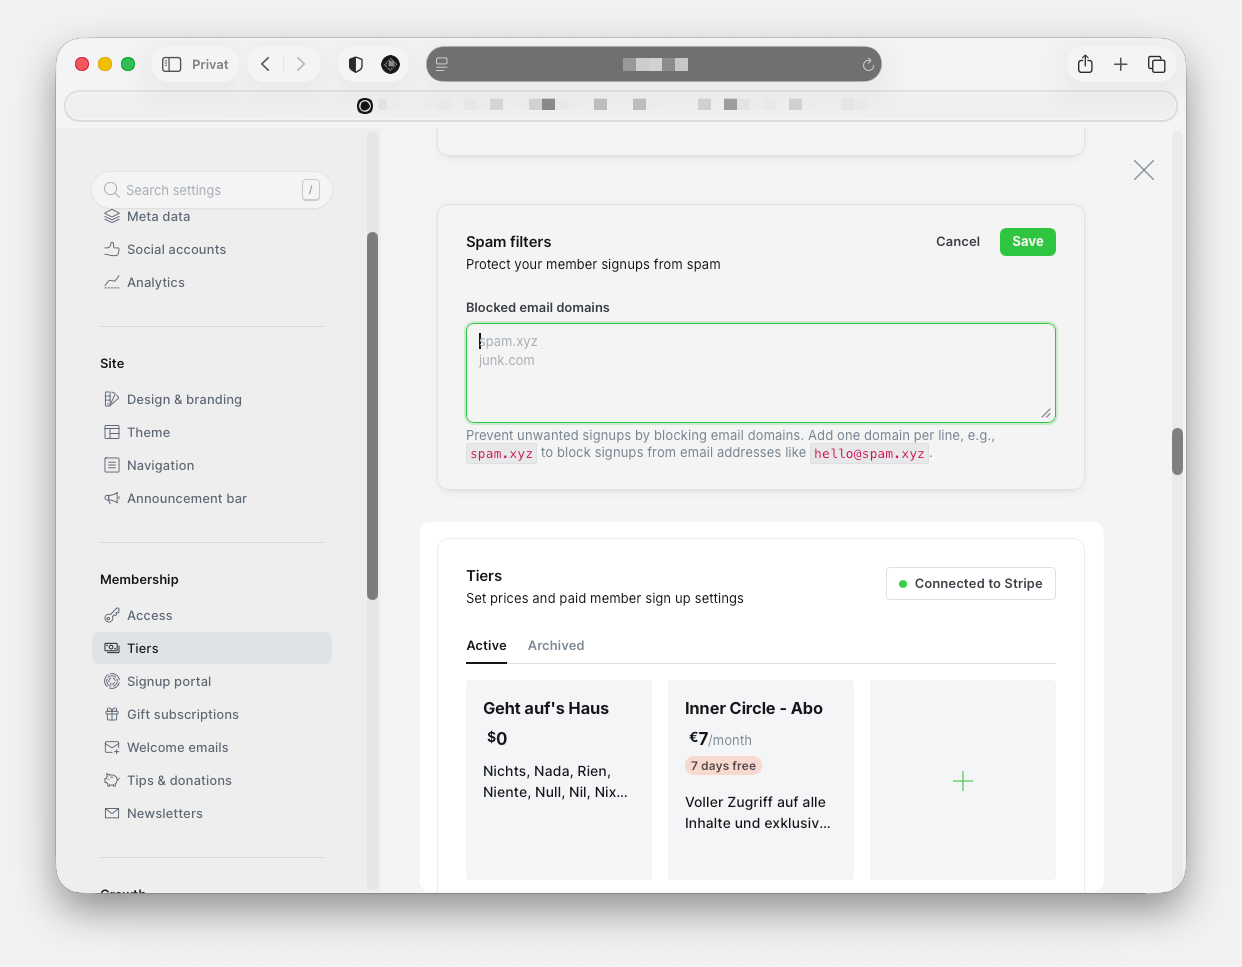Screen dimensions: 1242x967
Task: Click the round dark extension icon
Action: [x=391, y=64]
